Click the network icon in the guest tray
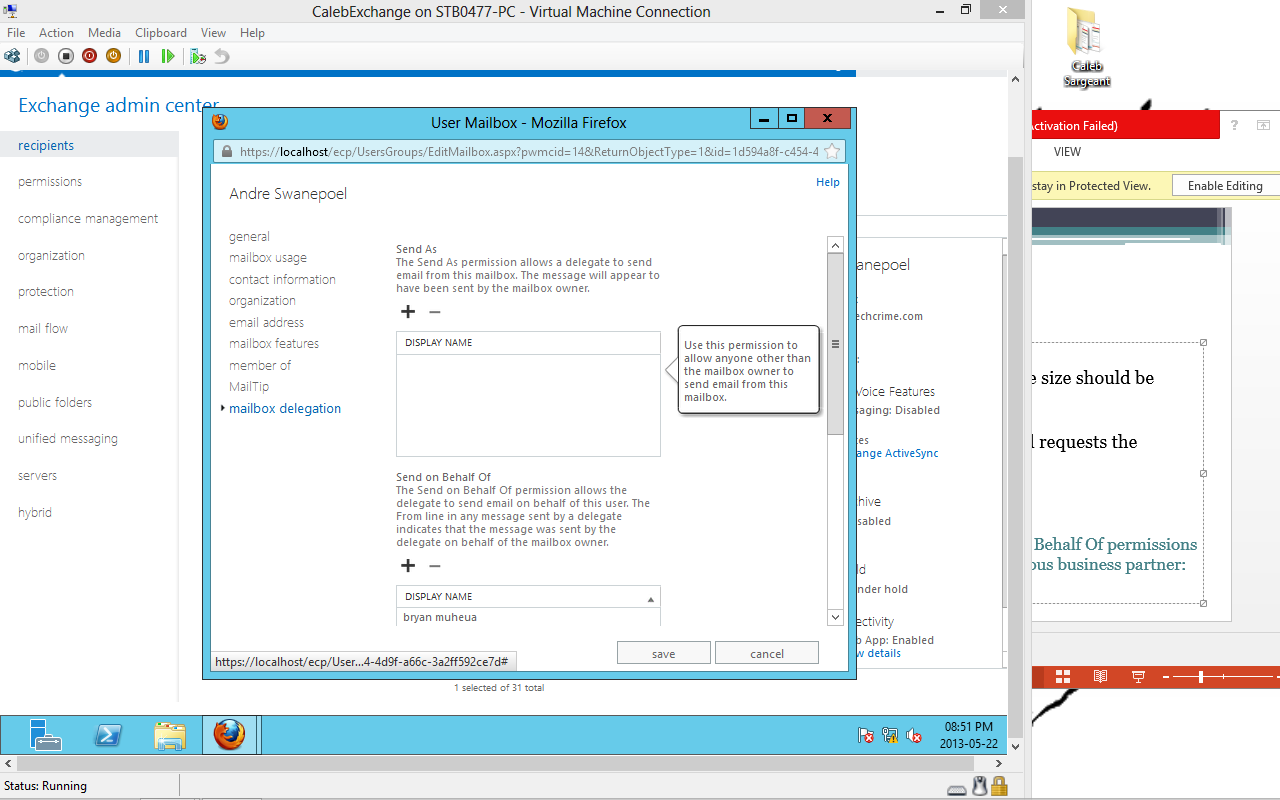Viewport: 1280px width, 800px height. coord(890,735)
